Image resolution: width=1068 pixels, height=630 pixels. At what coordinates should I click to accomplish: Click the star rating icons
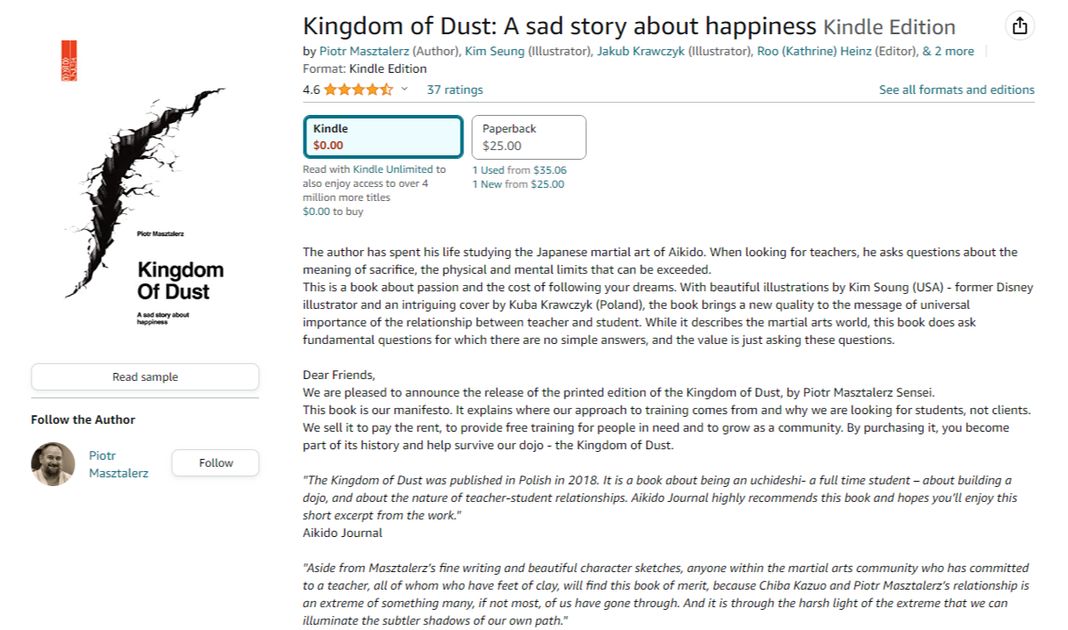point(358,90)
